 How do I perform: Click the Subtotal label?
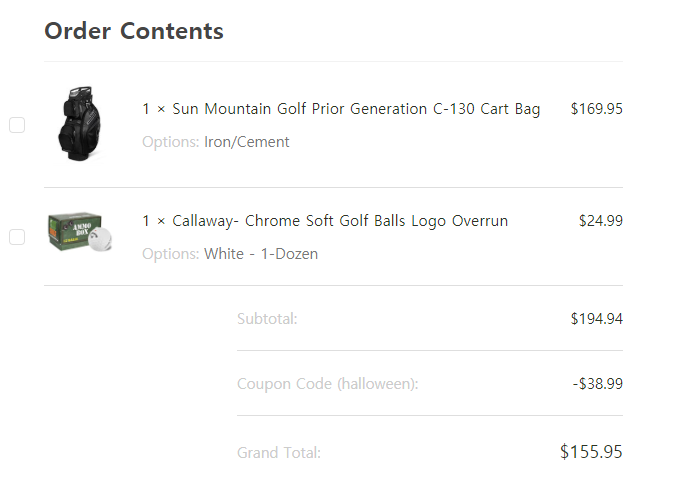267,319
